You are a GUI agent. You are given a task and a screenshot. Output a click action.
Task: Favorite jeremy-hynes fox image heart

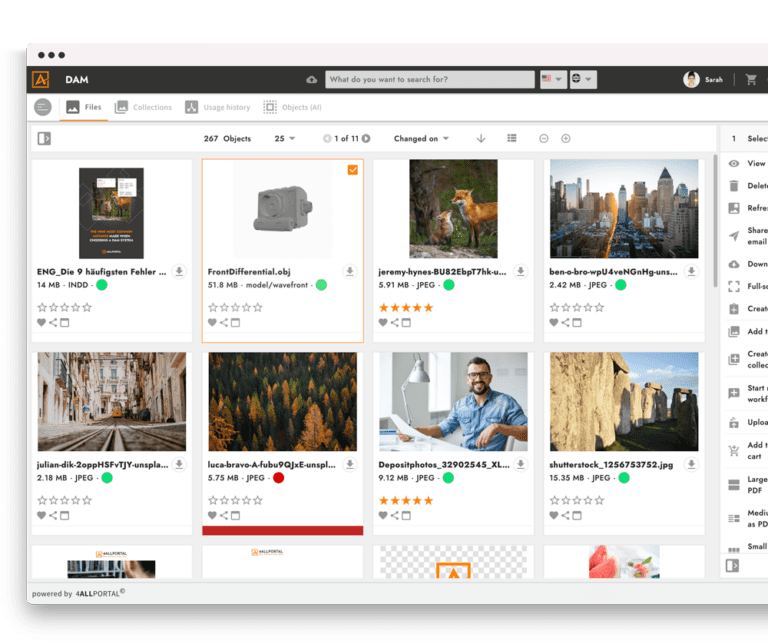coord(383,323)
